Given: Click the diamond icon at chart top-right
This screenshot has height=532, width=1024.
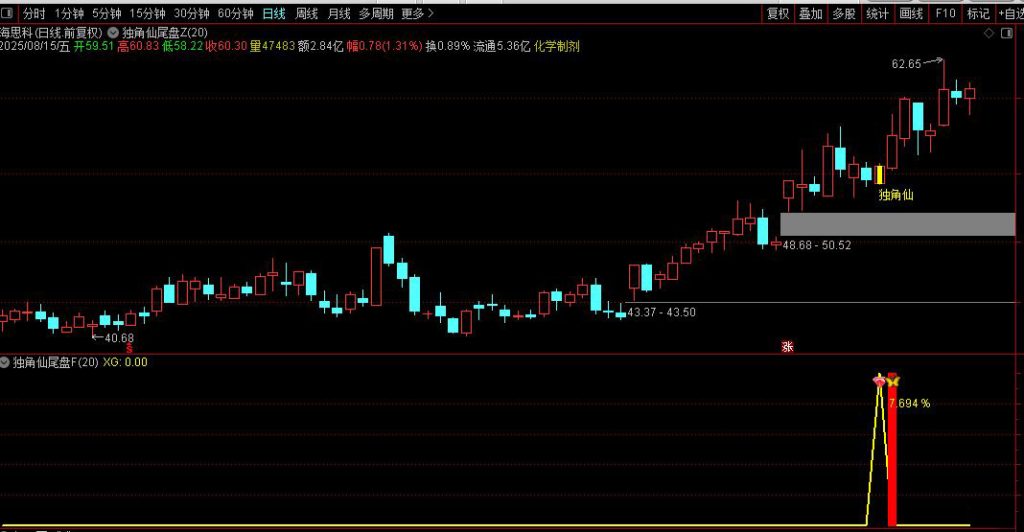Looking at the screenshot, I should coord(989,33).
